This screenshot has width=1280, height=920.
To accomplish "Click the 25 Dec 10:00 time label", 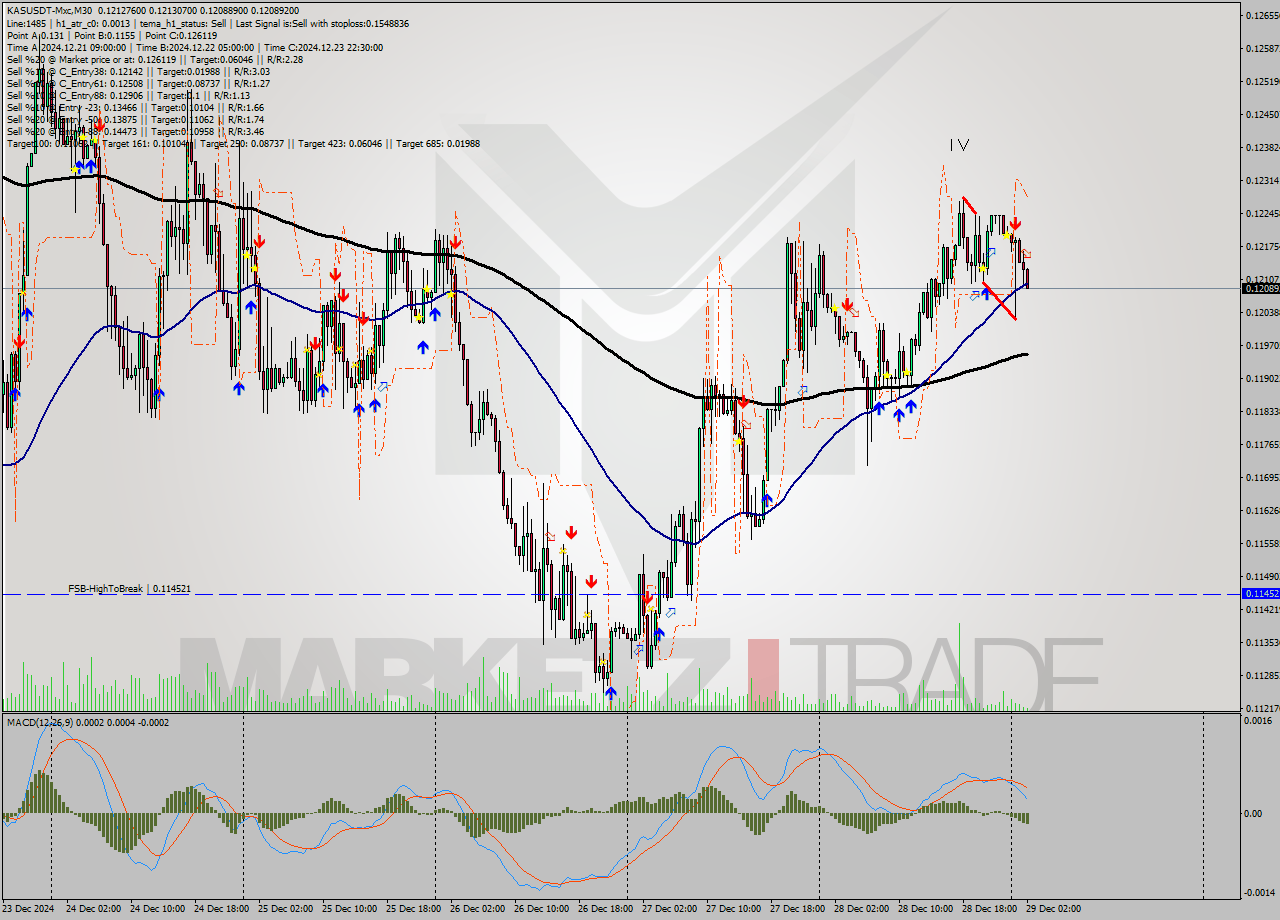I will [349, 909].
